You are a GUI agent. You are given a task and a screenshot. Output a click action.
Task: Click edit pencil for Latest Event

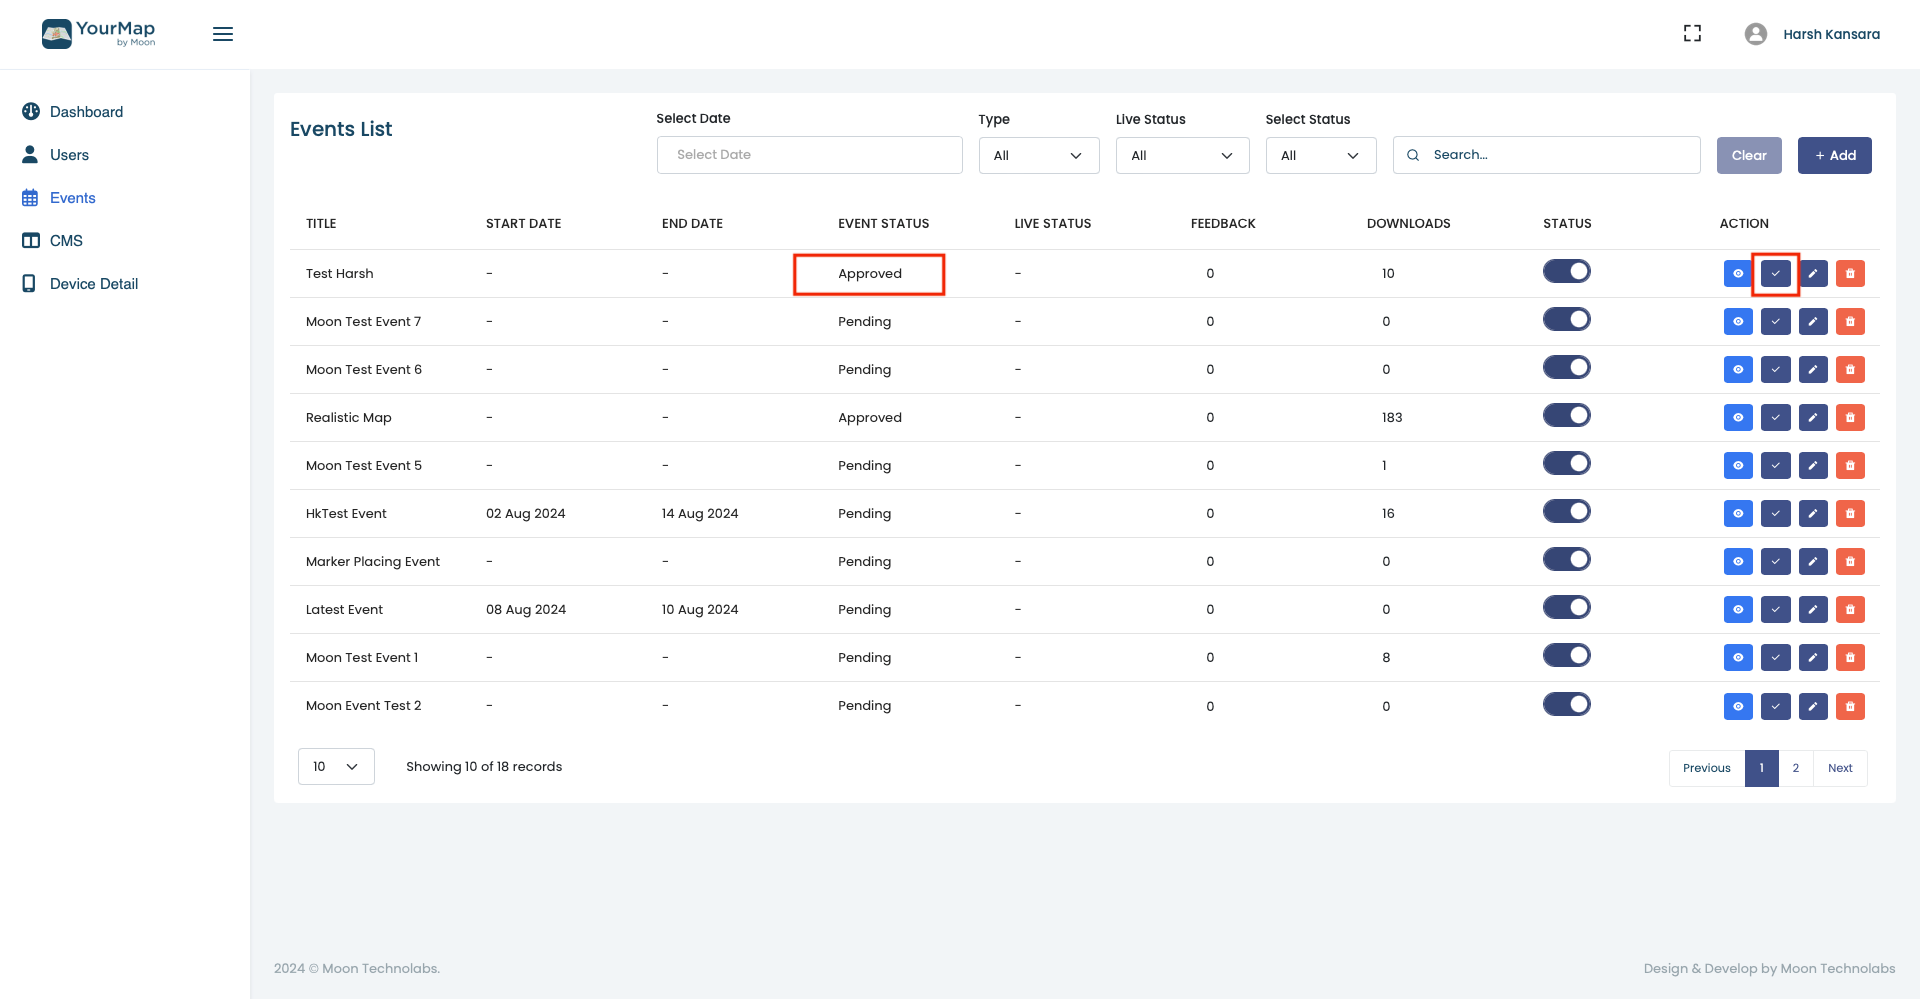[1813, 610]
